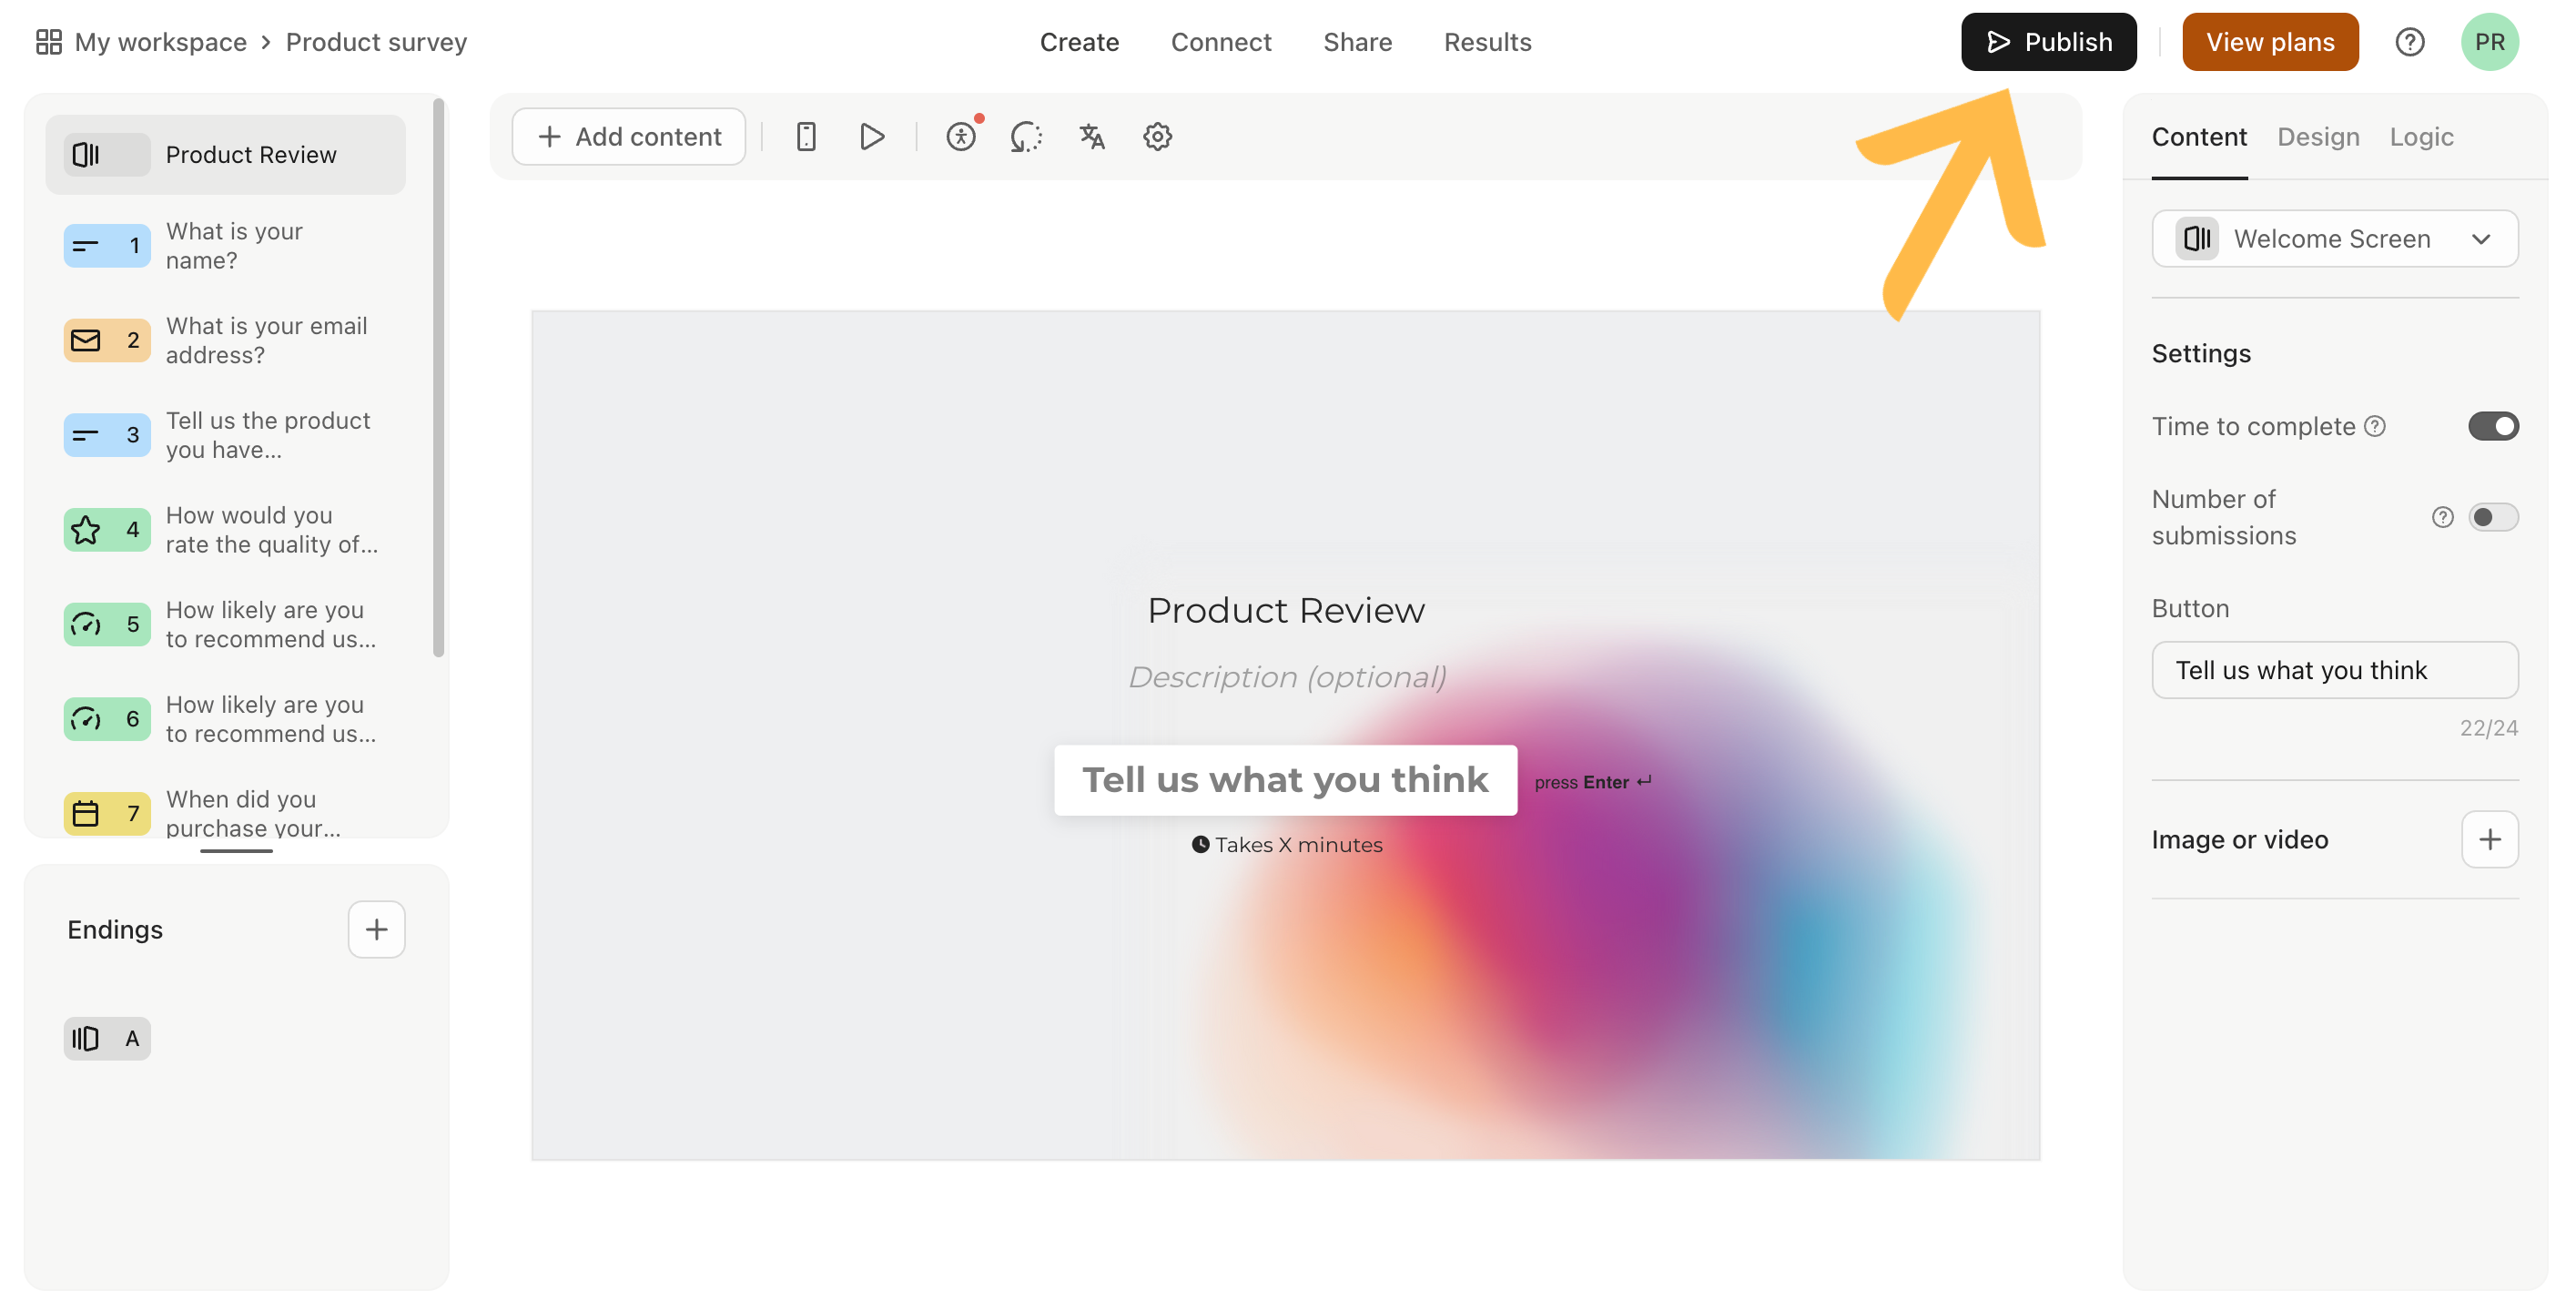Open the translate languages icon

[1092, 137]
